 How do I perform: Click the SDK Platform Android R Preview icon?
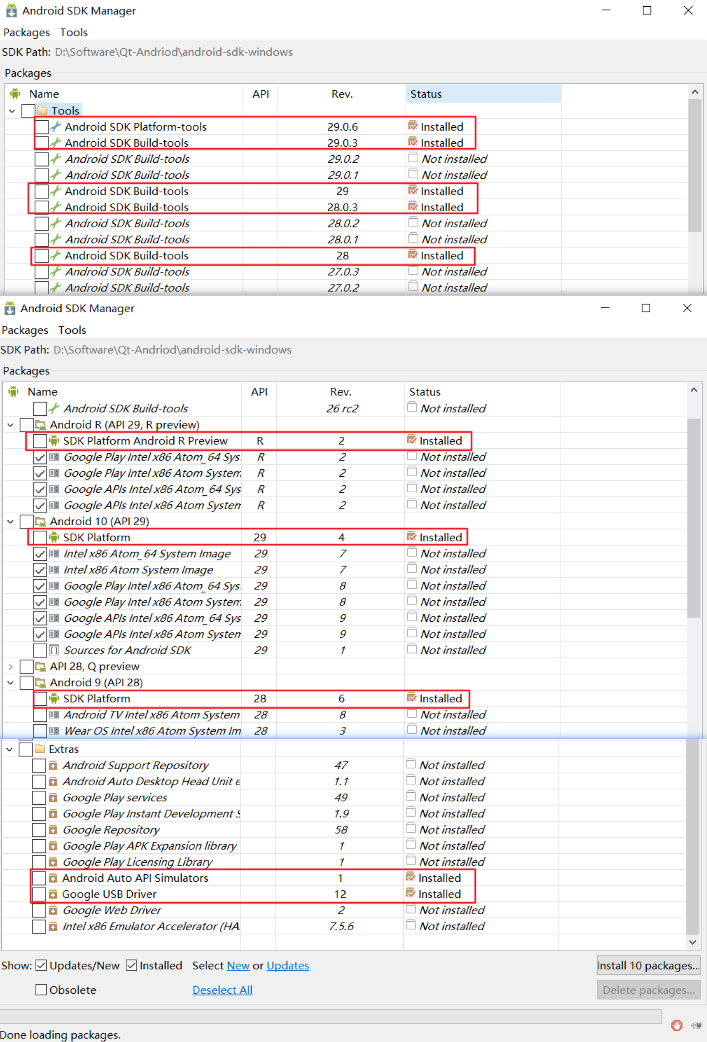pos(54,441)
